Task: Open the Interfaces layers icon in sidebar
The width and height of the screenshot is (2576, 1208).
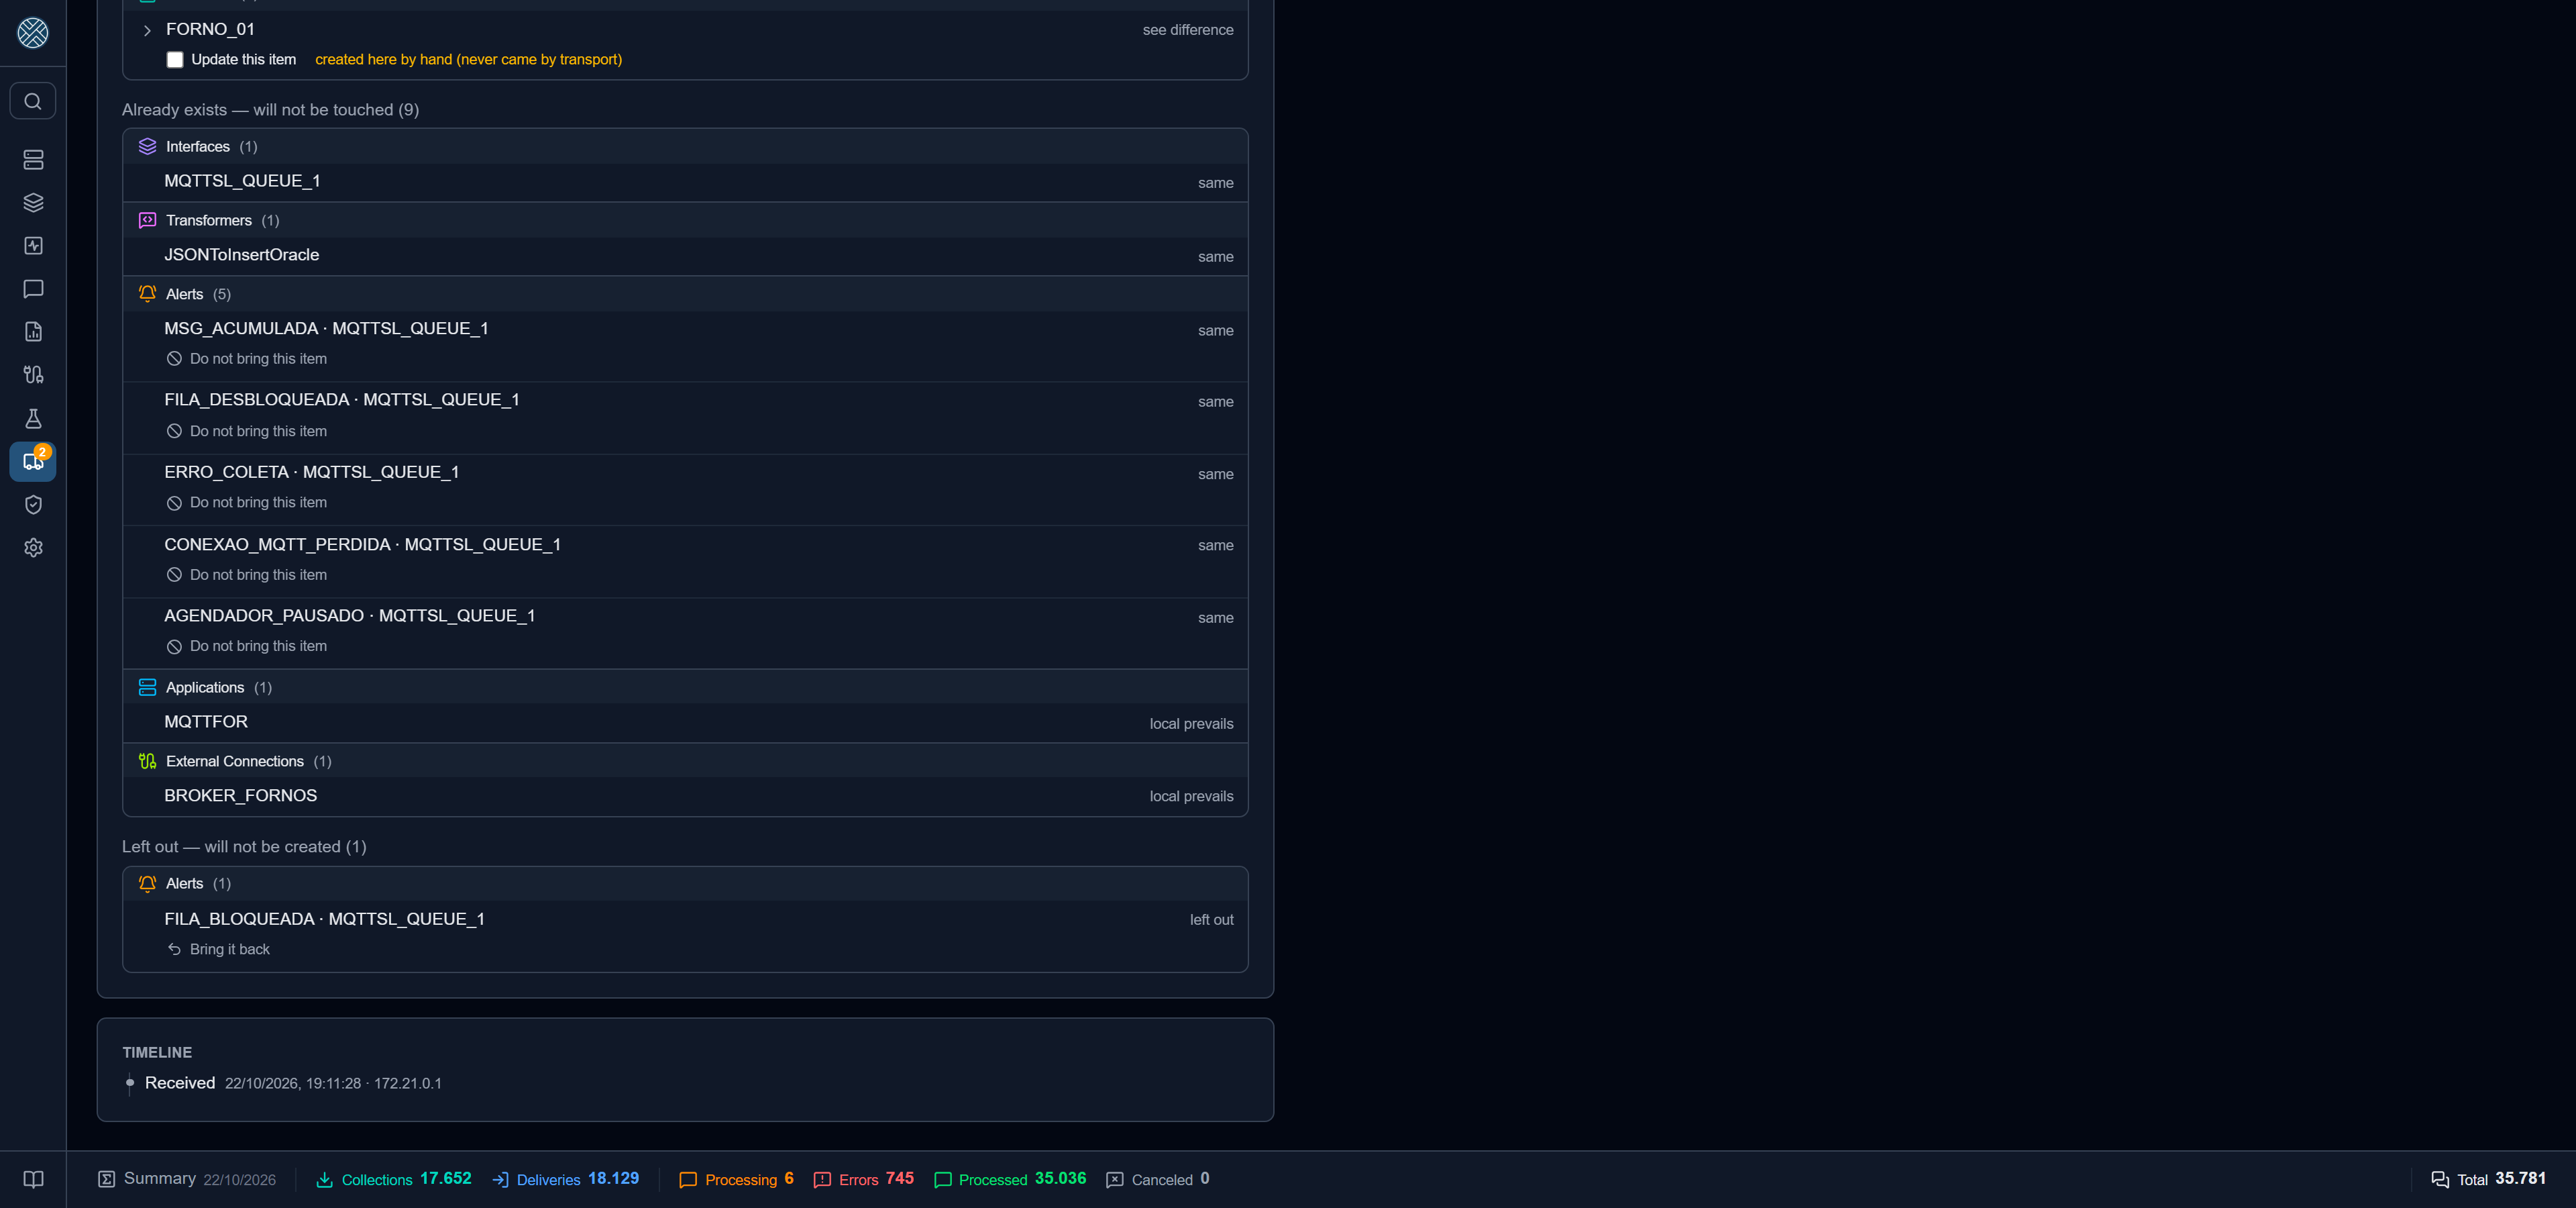Action: coord(33,203)
